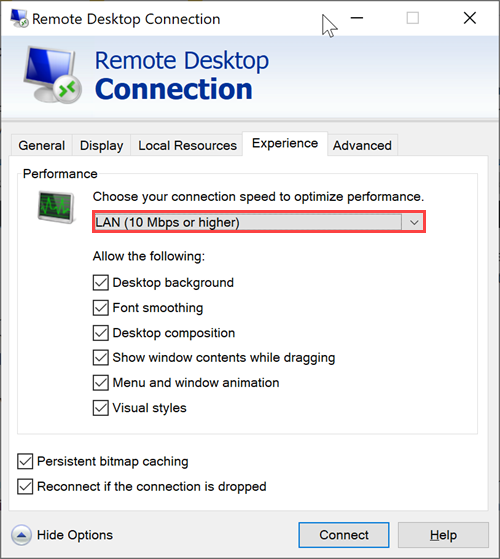Uncheck Reconnect if the connection is dropped

point(25,487)
